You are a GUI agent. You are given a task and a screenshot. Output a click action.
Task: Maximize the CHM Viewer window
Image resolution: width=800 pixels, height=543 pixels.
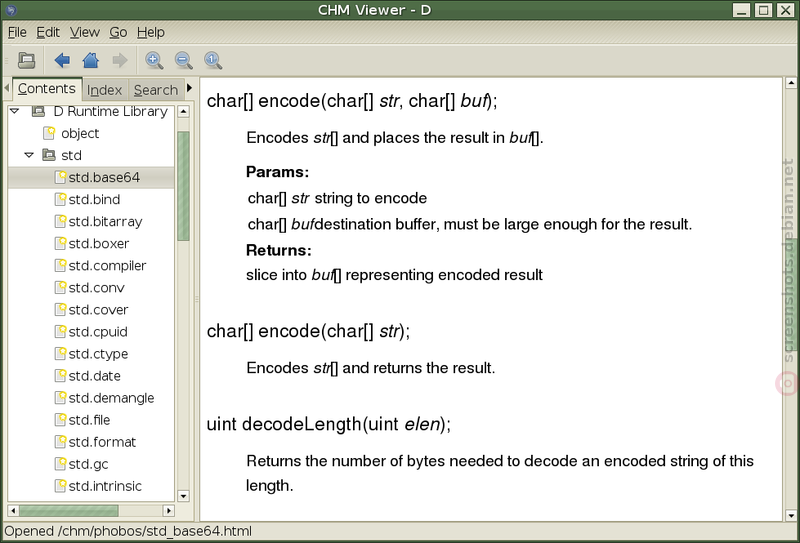(763, 10)
